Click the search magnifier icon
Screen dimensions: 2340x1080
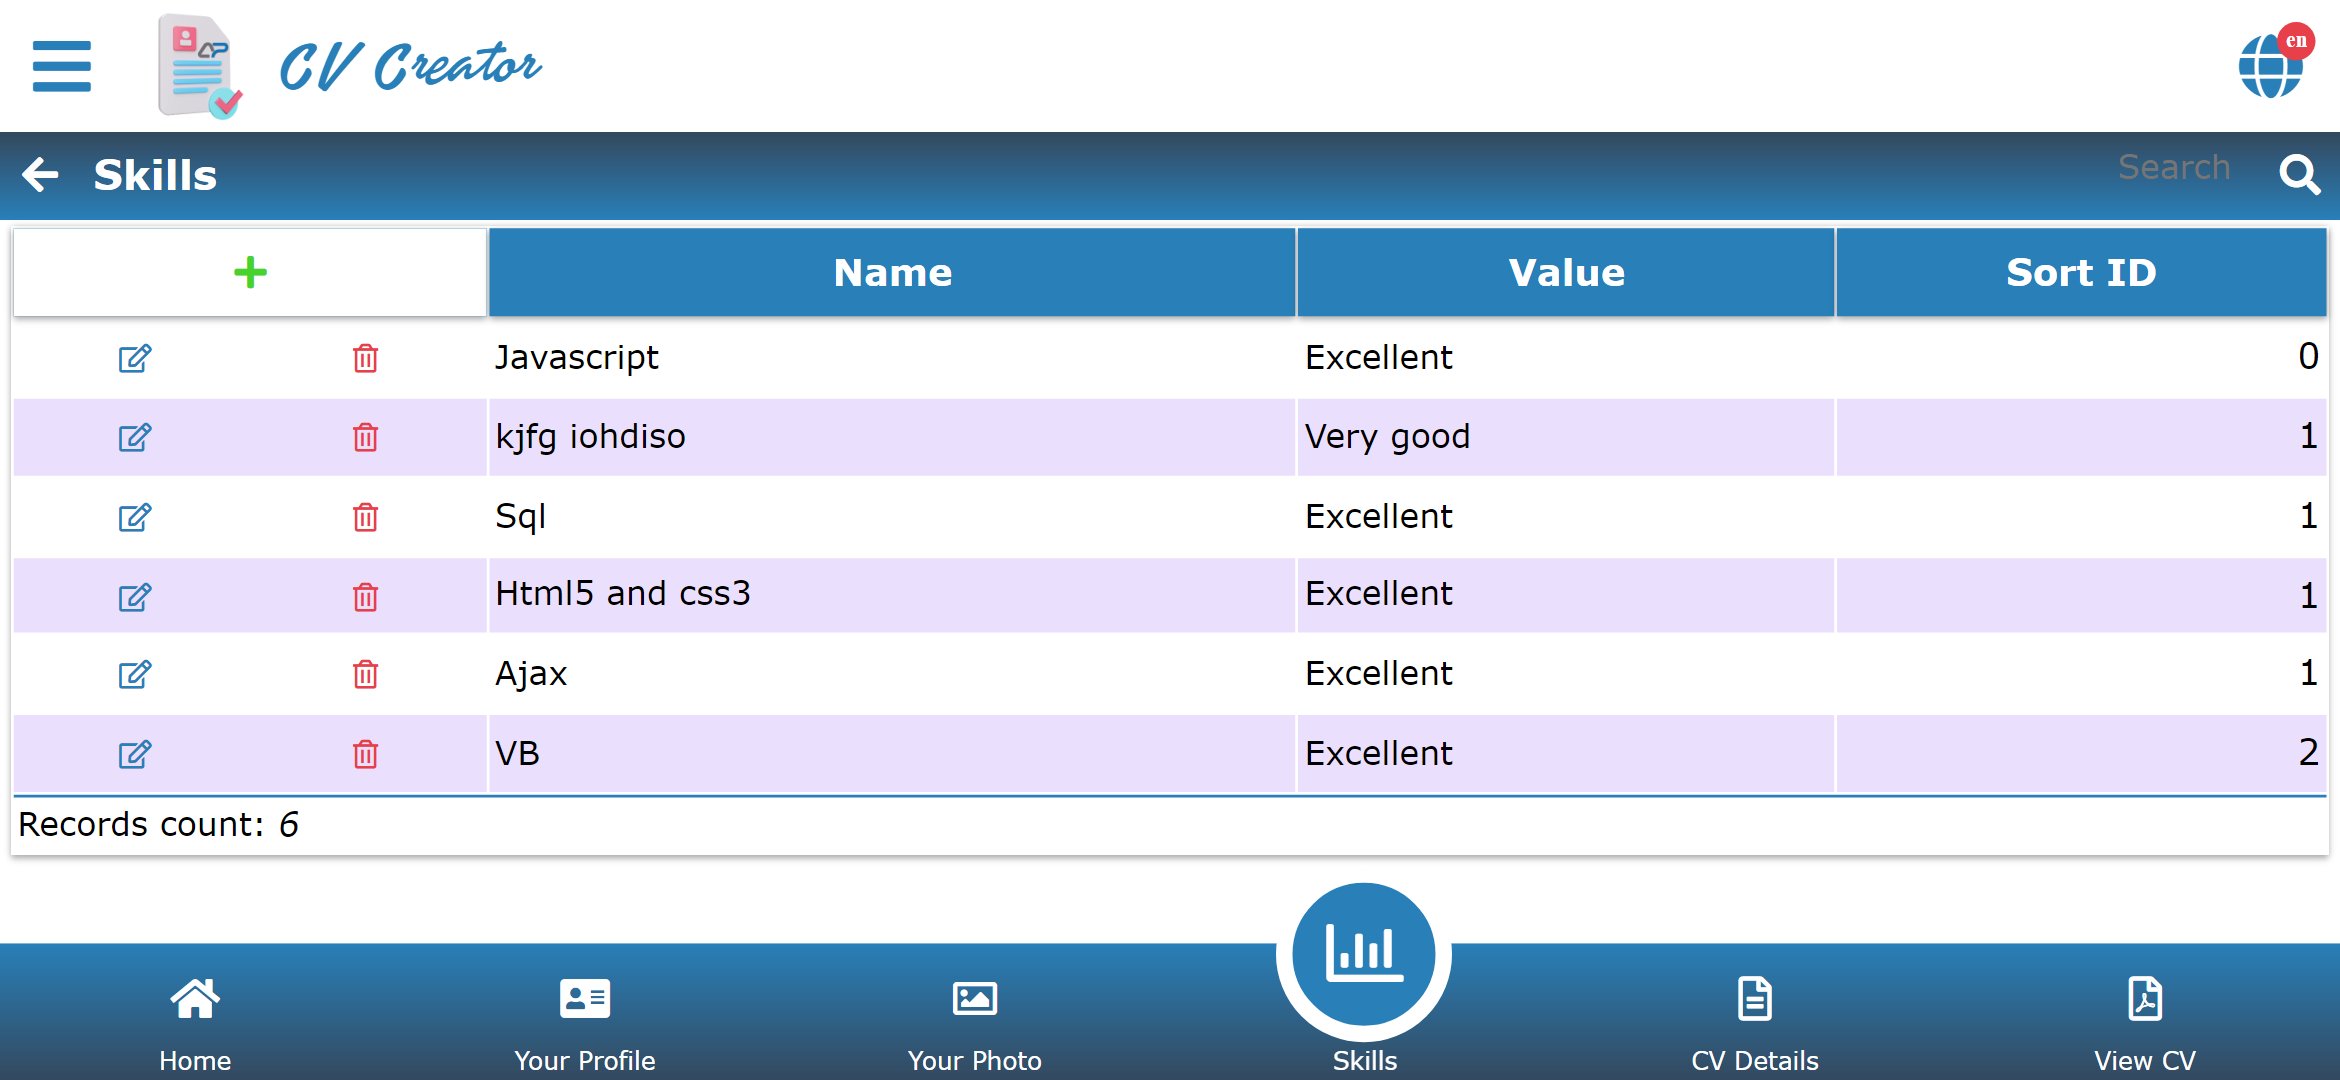pyautogui.click(x=2299, y=175)
